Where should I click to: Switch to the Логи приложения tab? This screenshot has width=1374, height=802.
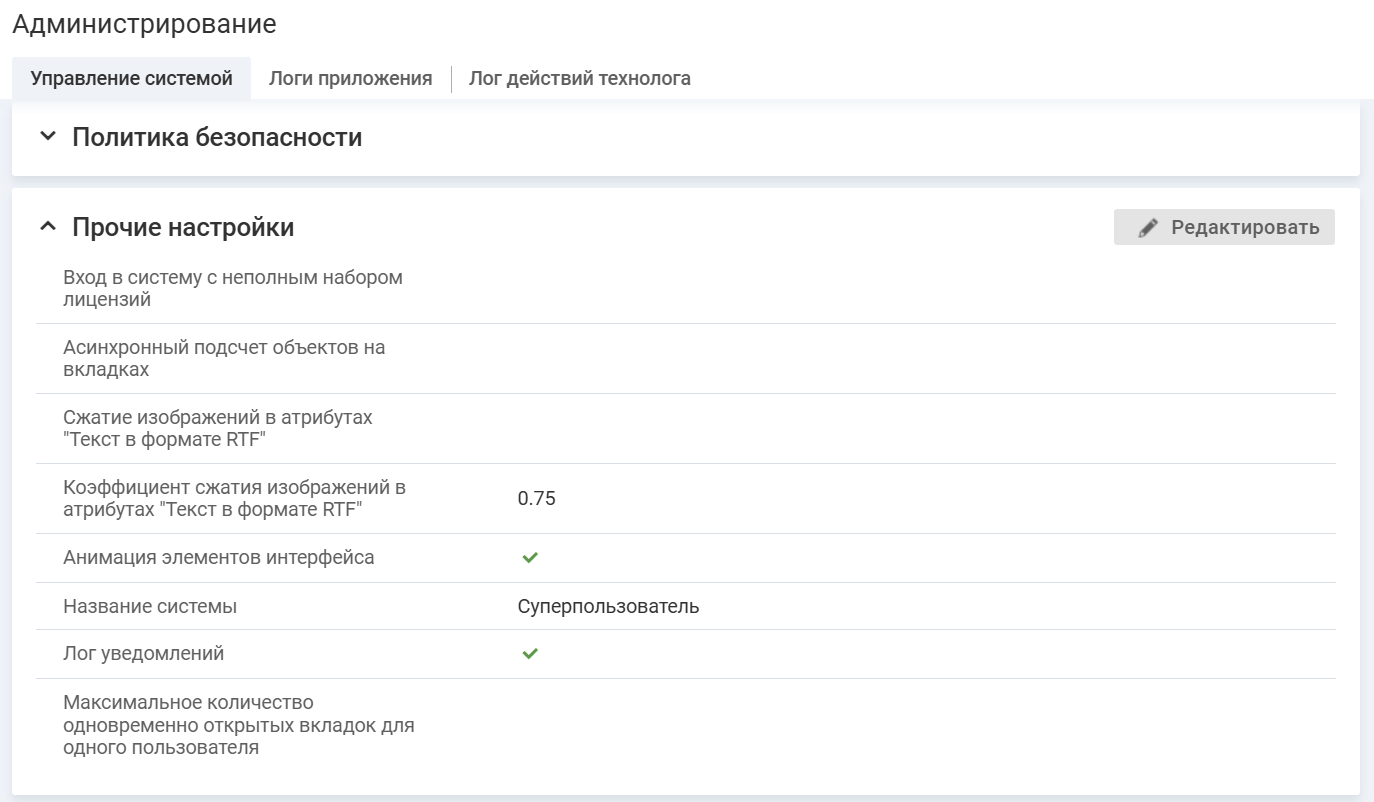pyautogui.click(x=350, y=78)
